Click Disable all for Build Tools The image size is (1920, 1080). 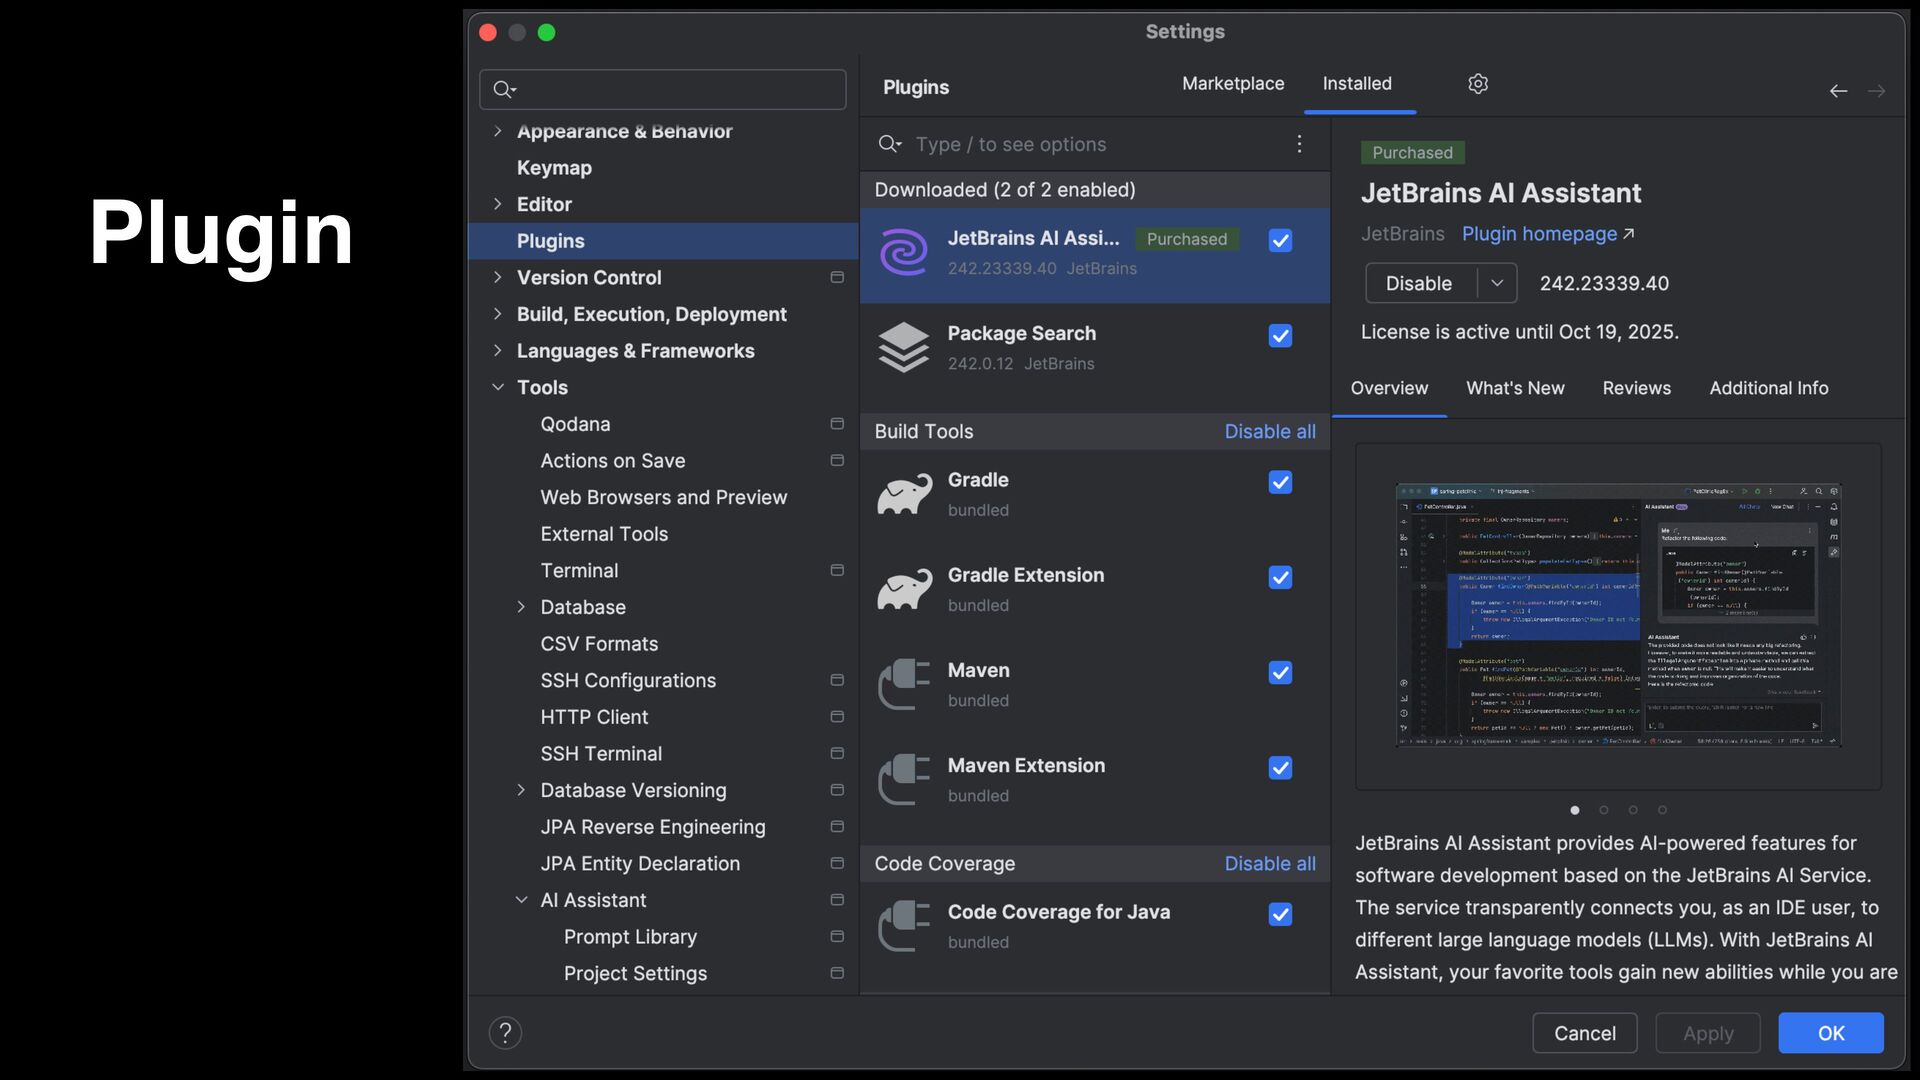coord(1270,431)
